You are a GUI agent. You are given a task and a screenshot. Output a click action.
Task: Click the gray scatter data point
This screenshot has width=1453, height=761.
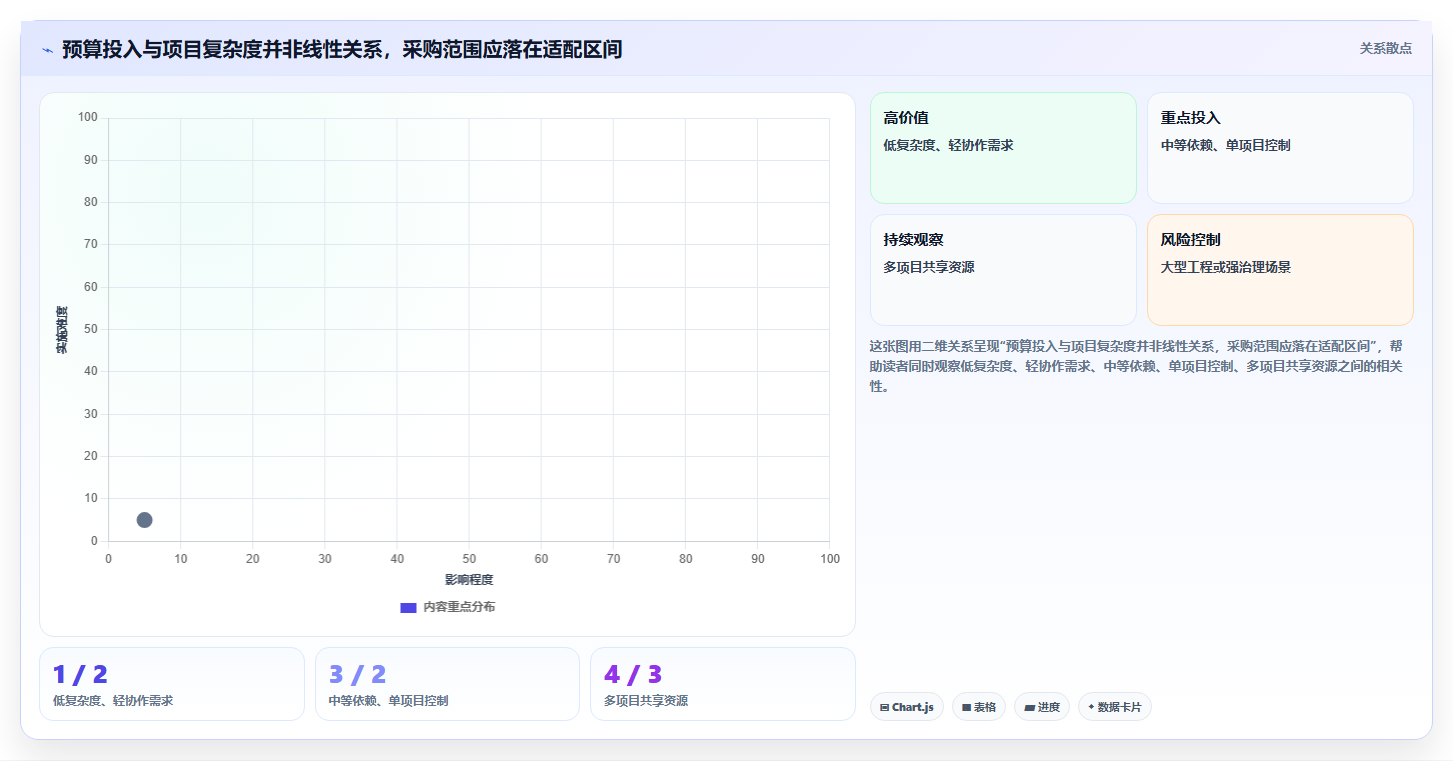144,520
